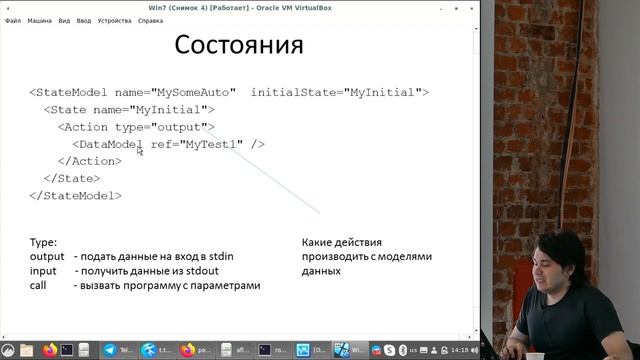Screen dimensions: 640x360
Task: Open the tray icon next to 'us' indicator
Action: tap(424, 350)
